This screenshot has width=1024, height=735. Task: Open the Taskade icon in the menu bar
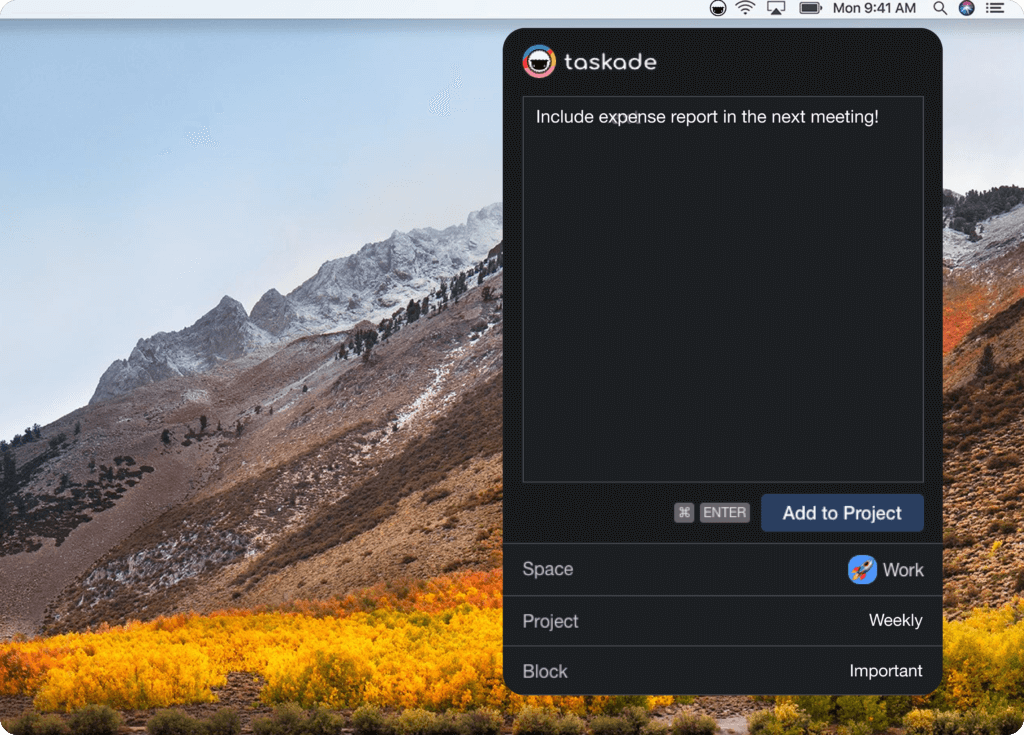click(x=717, y=8)
